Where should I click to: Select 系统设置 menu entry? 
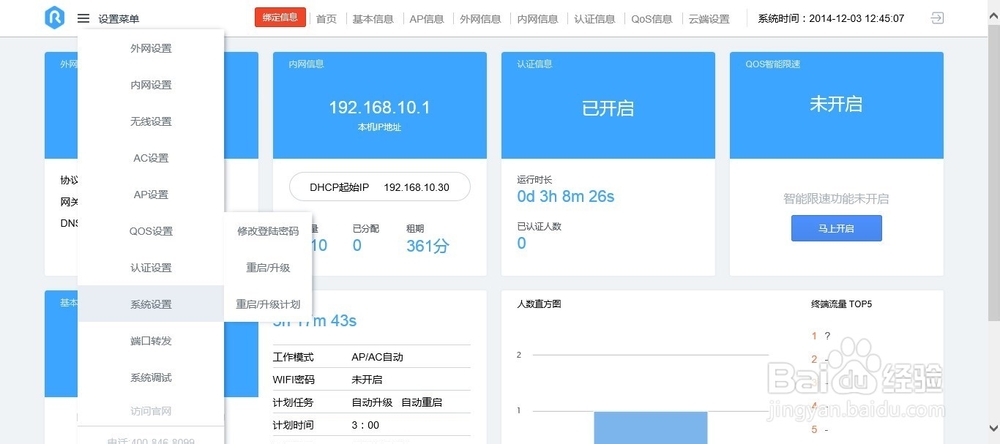(x=151, y=304)
